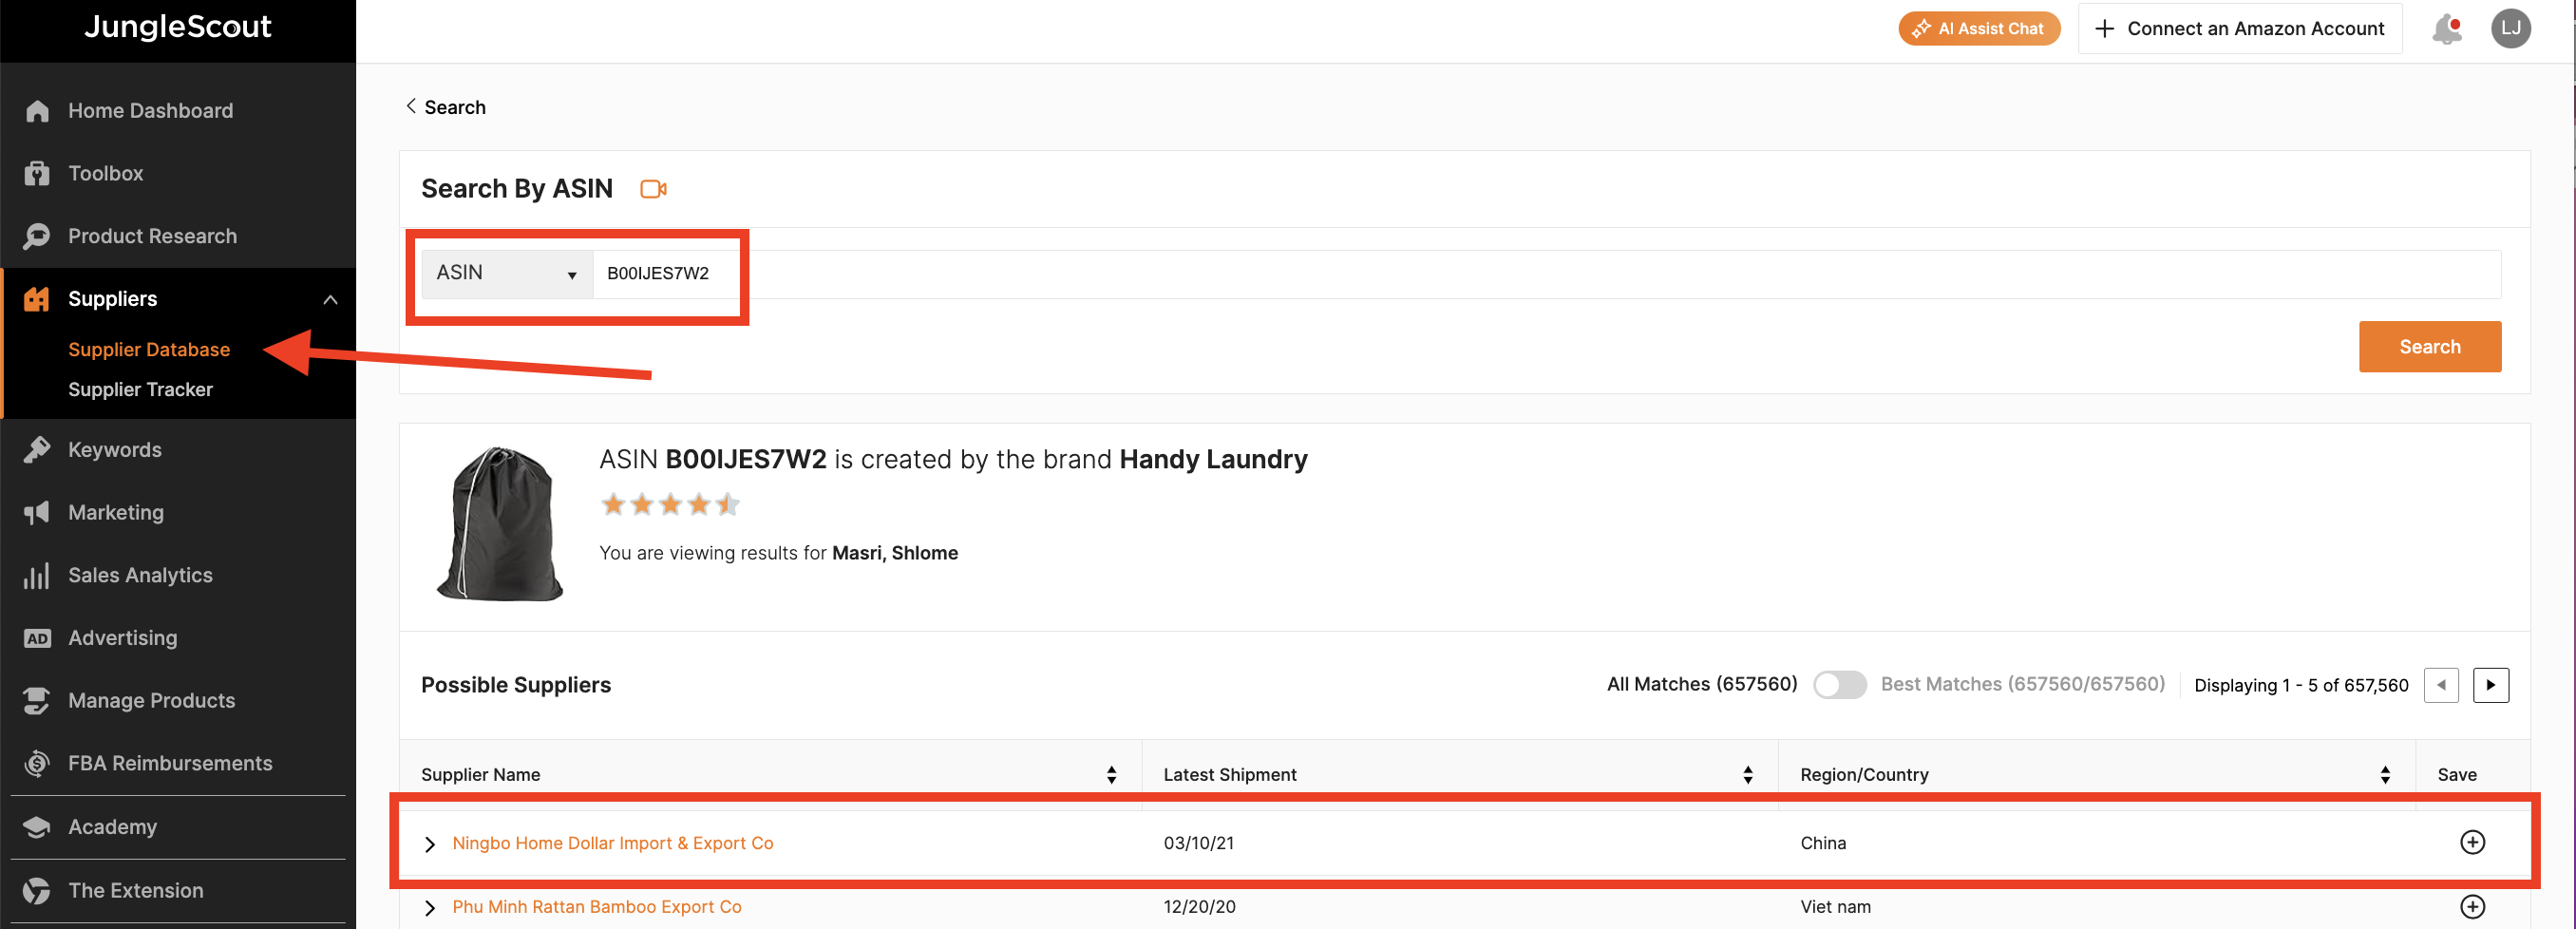Click the ASIN input field with B00IJES7W2
The image size is (2576, 929).
click(1546, 273)
